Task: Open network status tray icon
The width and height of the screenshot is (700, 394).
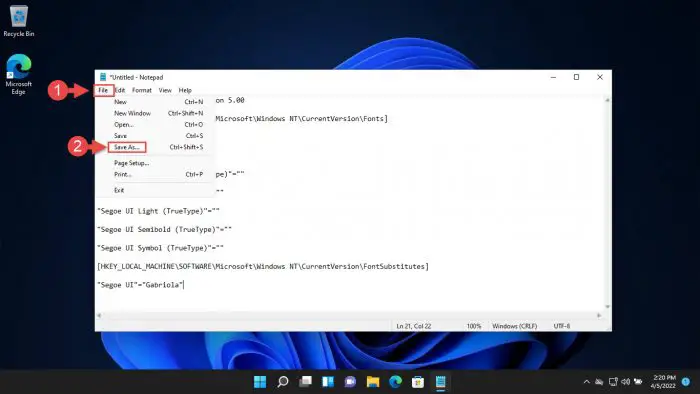Action: point(613,382)
